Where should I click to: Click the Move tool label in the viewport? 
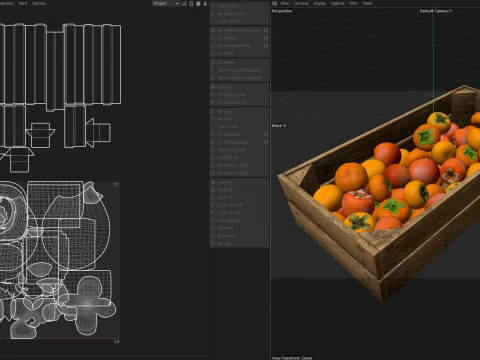(279, 126)
